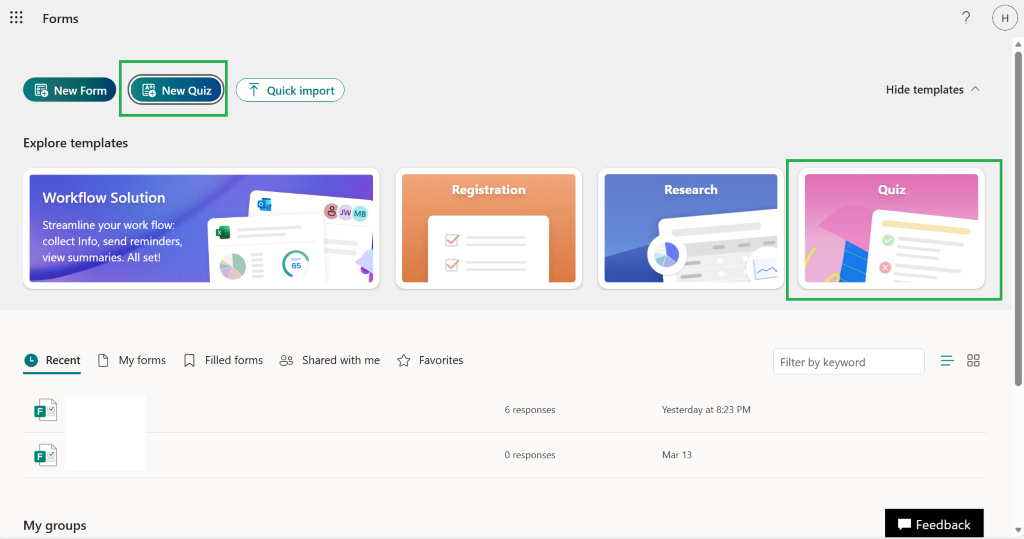Open the help question mark icon
This screenshot has height=539, width=1024.
pos(966,18)
